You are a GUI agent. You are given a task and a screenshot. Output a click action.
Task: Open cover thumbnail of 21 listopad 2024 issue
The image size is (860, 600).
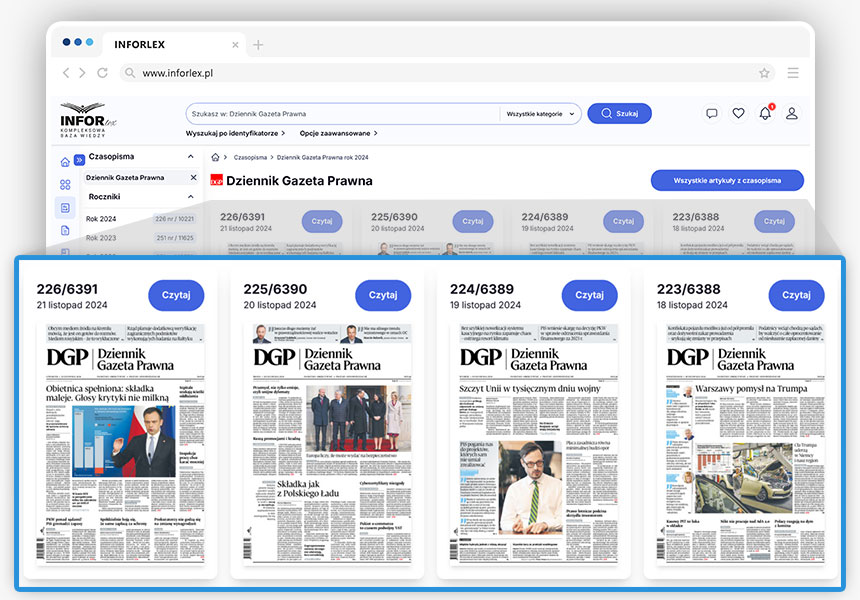120,444
